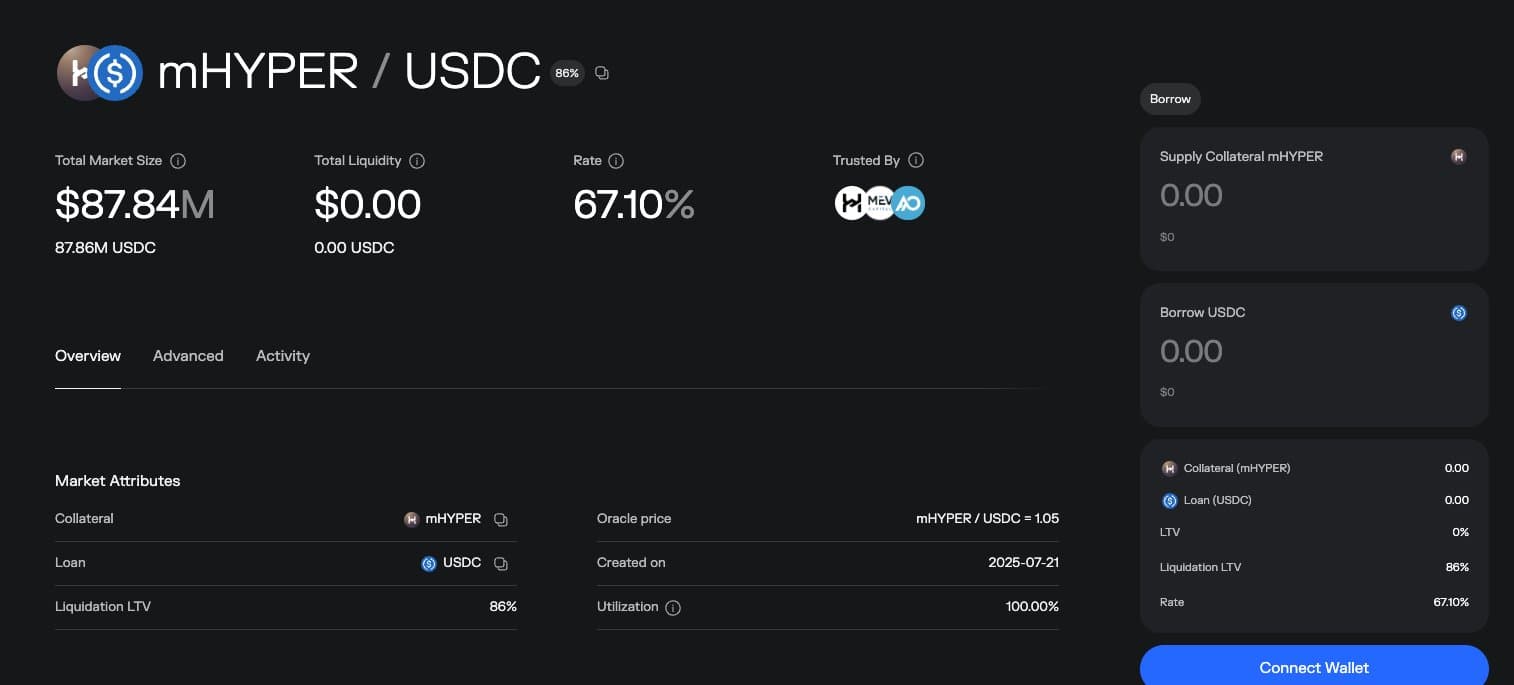Open the Rate info tooltip icon
1514x685 pixels.
[x=616, y=161]
